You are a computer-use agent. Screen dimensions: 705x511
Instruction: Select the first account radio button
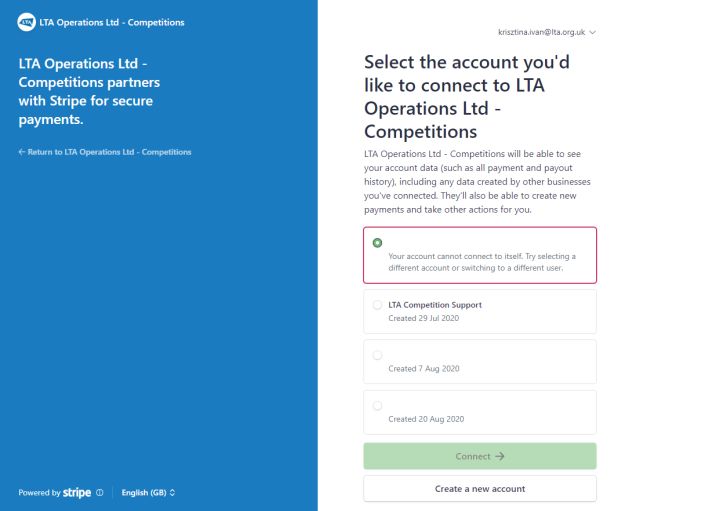(377, 243)
